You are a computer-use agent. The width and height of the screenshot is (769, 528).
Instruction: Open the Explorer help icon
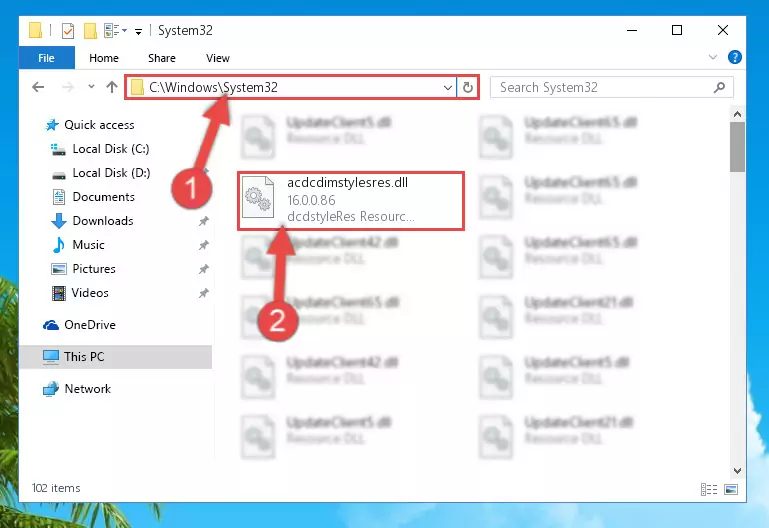click(734, 57)
